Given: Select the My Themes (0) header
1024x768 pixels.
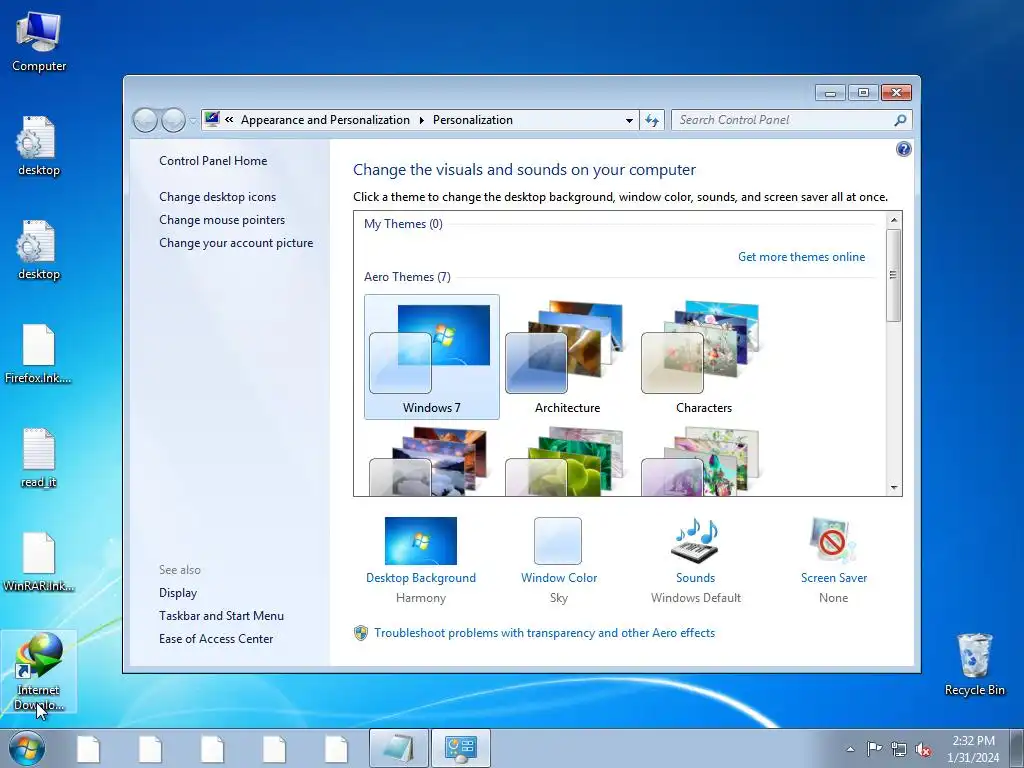Looking at the screenshot, I should click(403, 224).
